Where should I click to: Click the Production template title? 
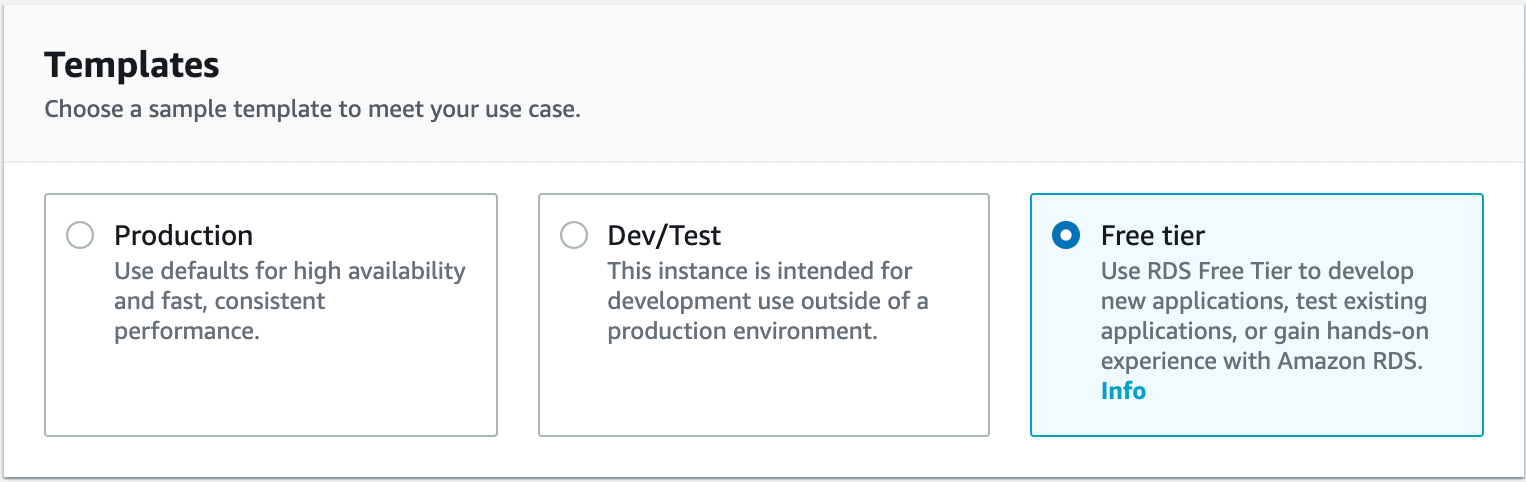(x=183, y=236)
